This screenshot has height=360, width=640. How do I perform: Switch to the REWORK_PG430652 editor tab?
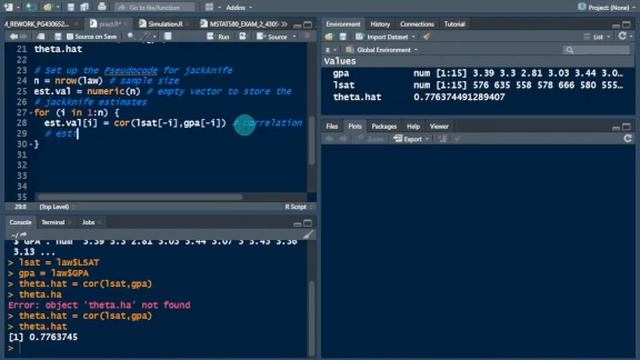pos(38,24)
